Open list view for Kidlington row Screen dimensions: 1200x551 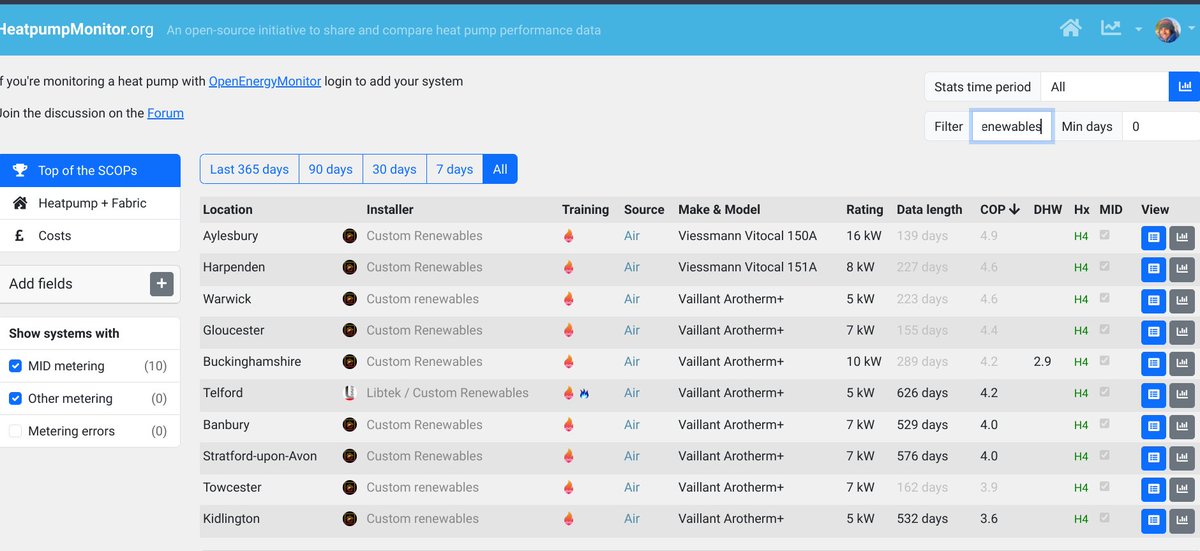[1153, 520]
